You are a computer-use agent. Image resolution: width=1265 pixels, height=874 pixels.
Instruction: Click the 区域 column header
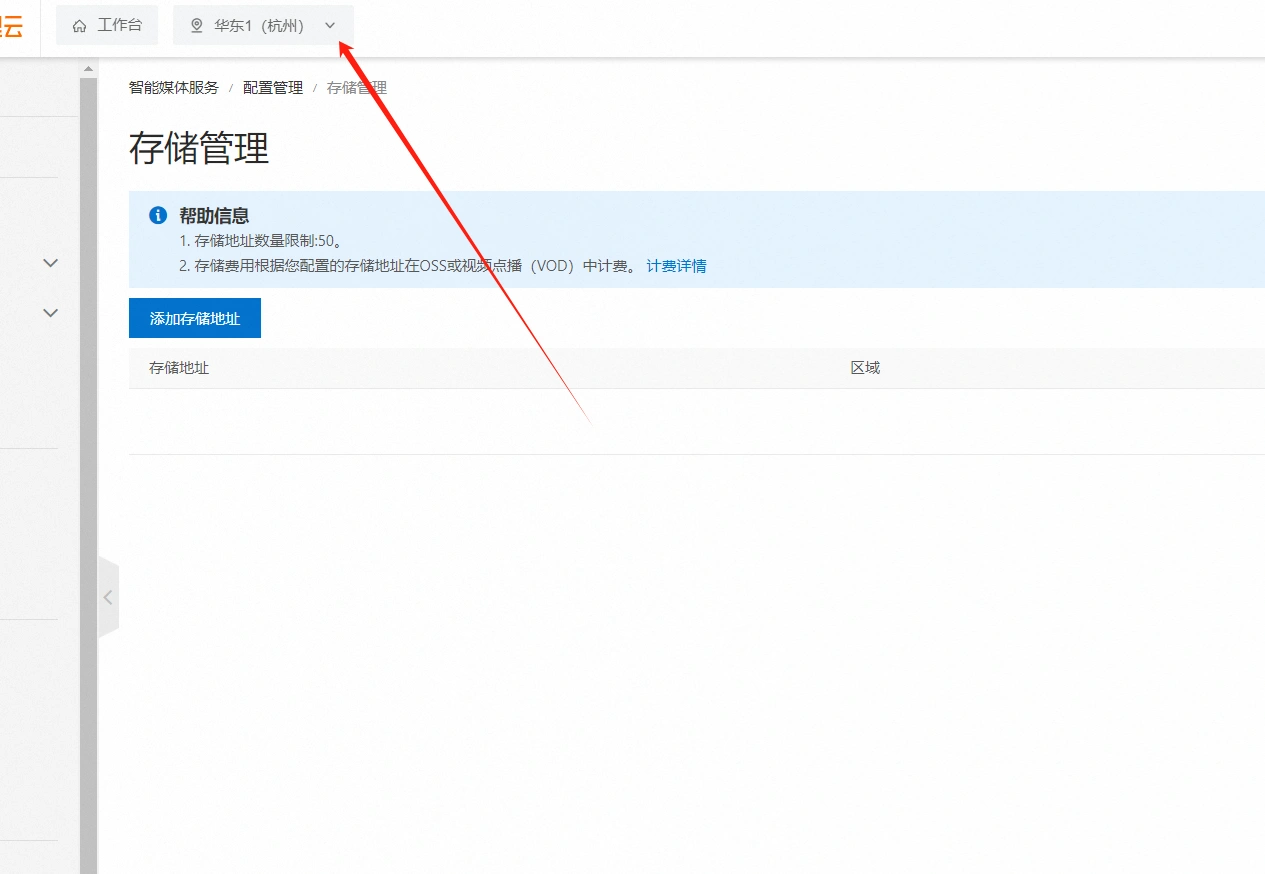(x=865, y=368)
